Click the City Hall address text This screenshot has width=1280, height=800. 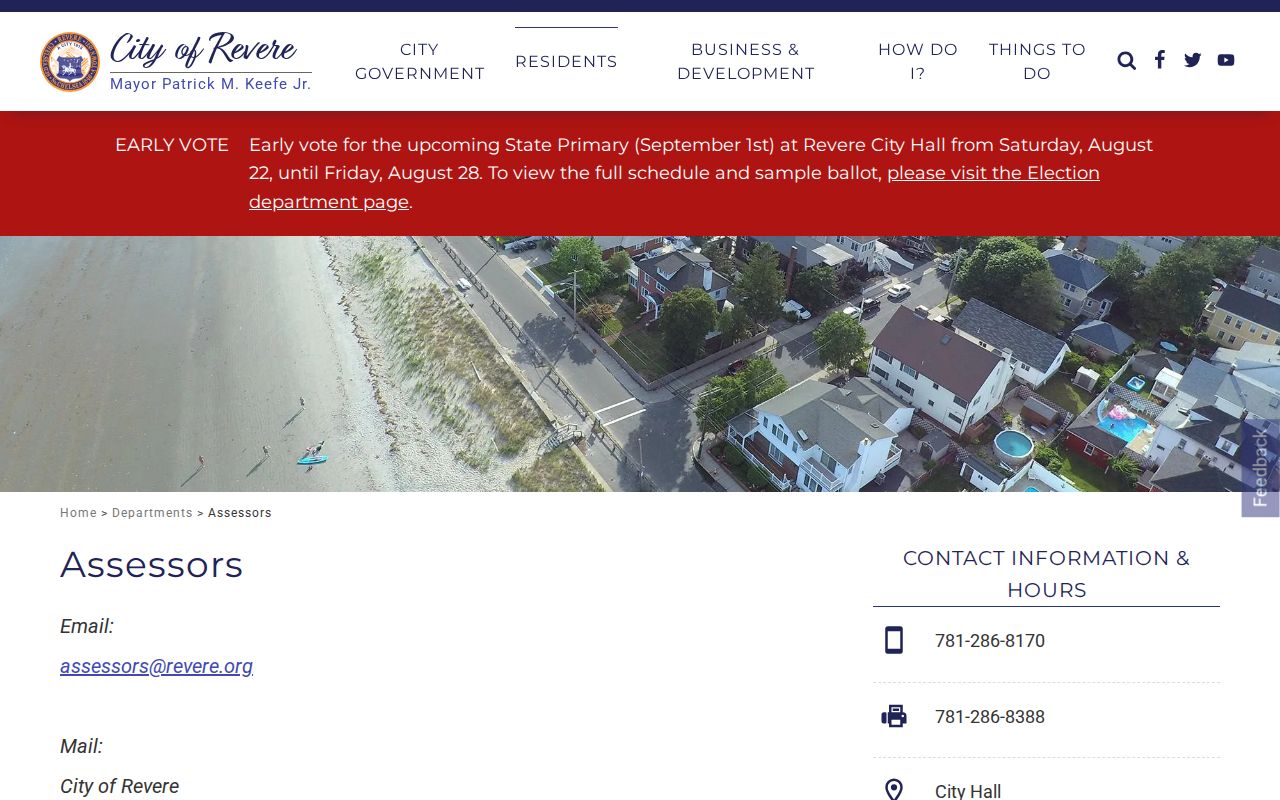tap(968, 791)
